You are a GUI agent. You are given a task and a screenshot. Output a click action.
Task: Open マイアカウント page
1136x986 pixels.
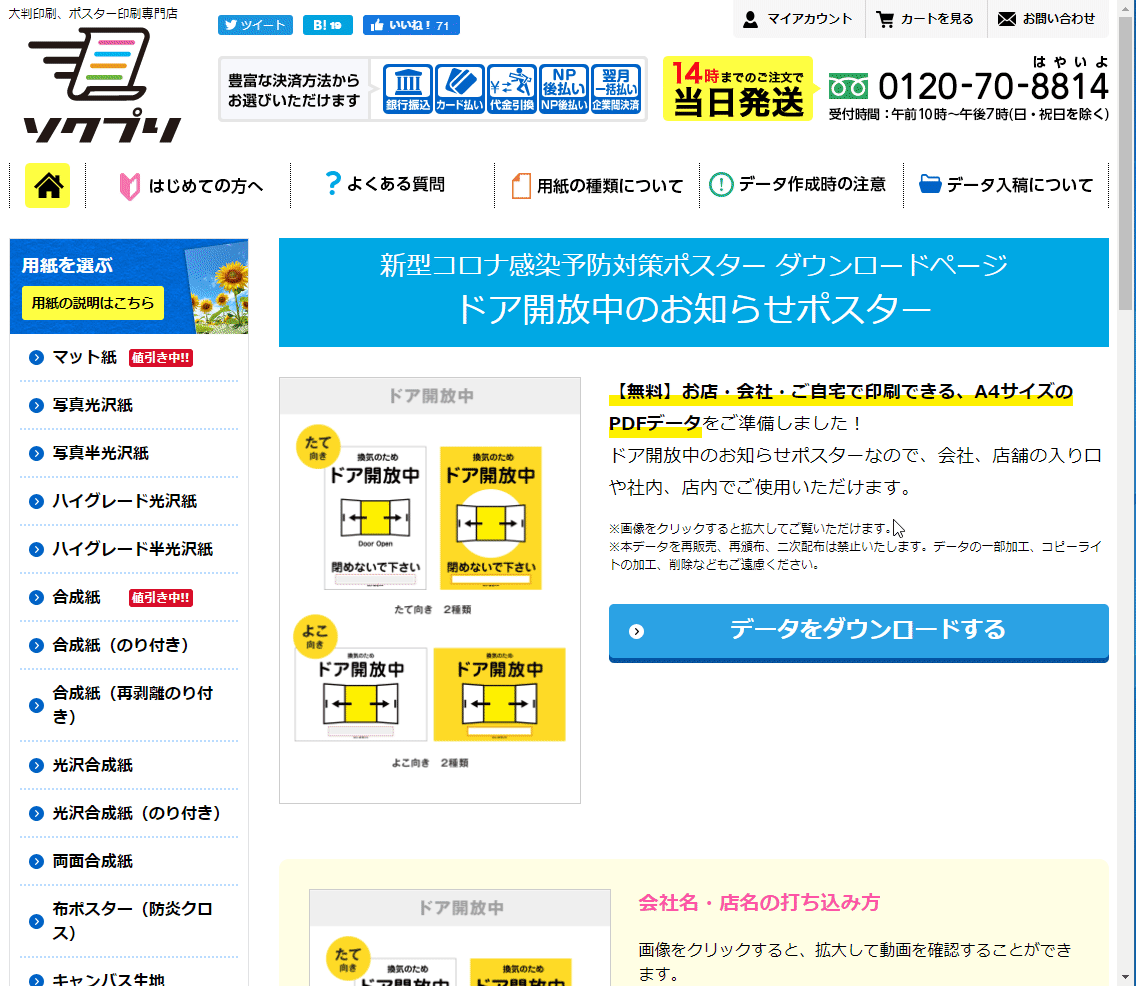tap(798, 19)
